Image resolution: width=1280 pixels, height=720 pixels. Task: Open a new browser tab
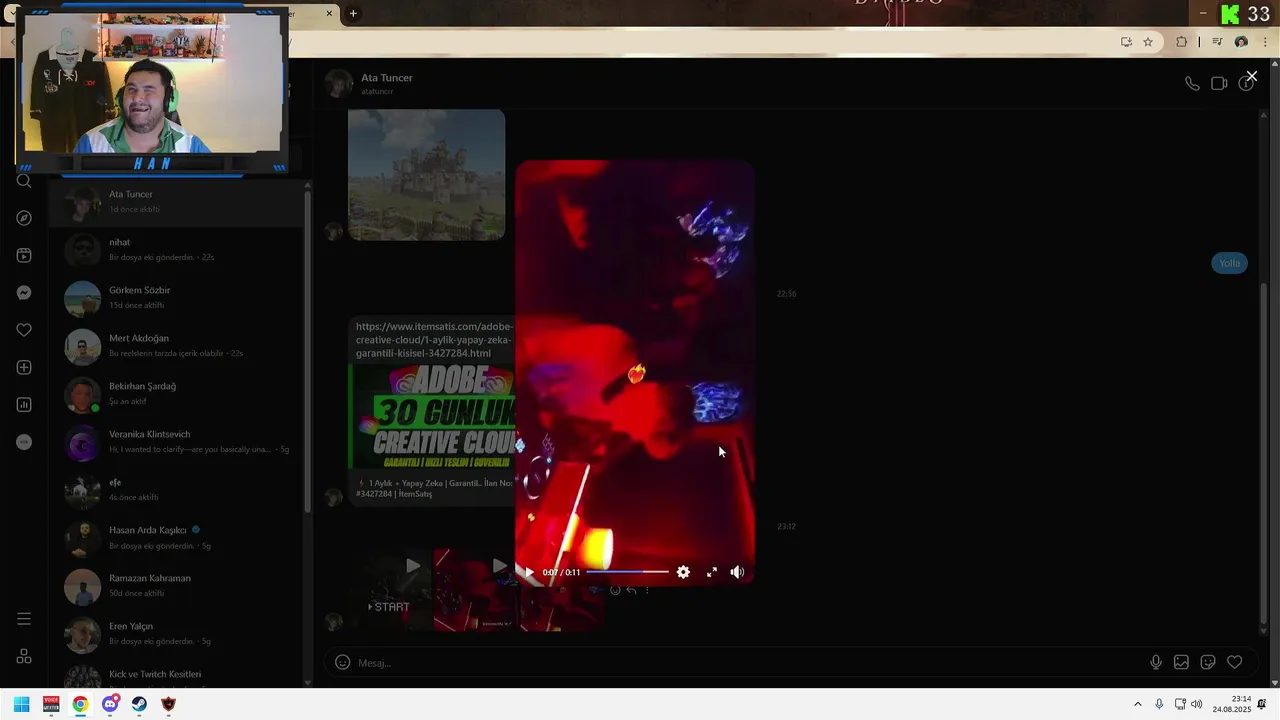[x=353, y=13]
